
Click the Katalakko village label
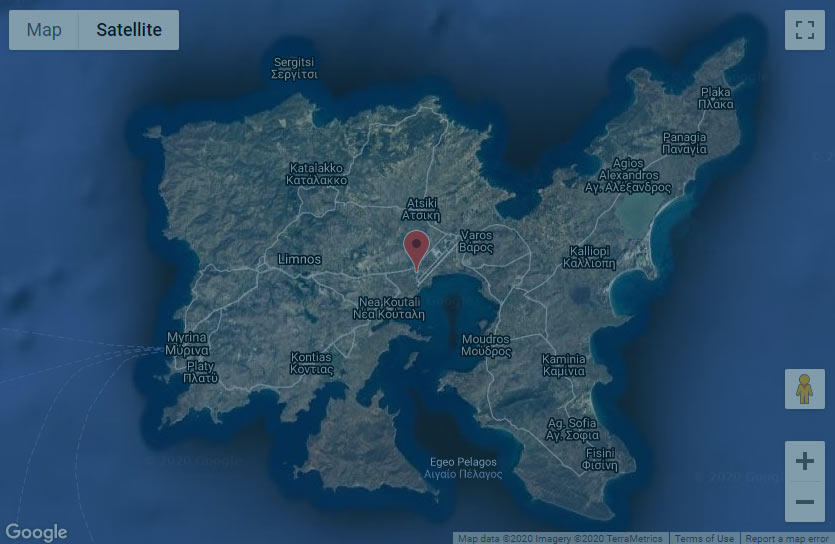click(316, 174)
